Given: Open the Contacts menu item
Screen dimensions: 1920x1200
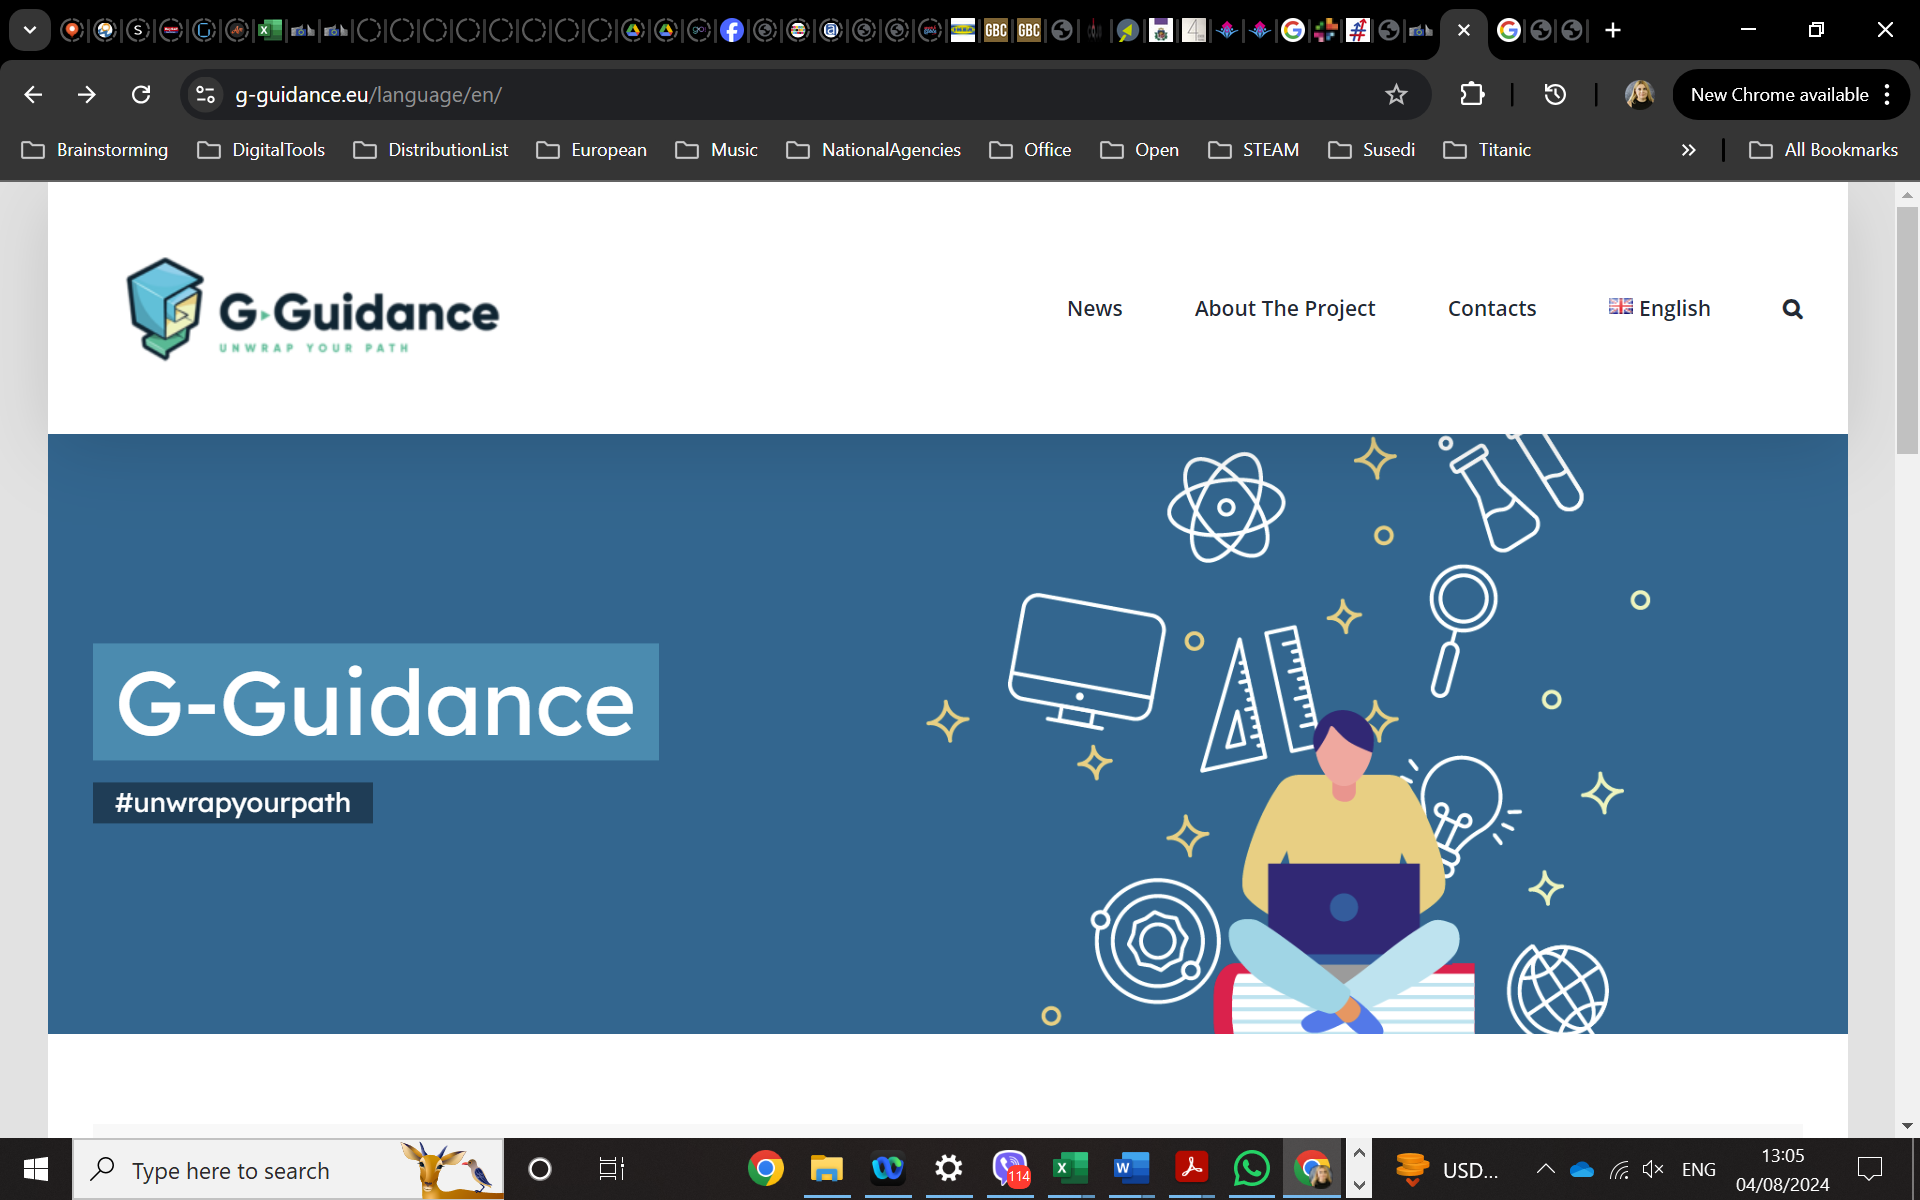Looking at the screenshot, I should tap(1491, 308).
